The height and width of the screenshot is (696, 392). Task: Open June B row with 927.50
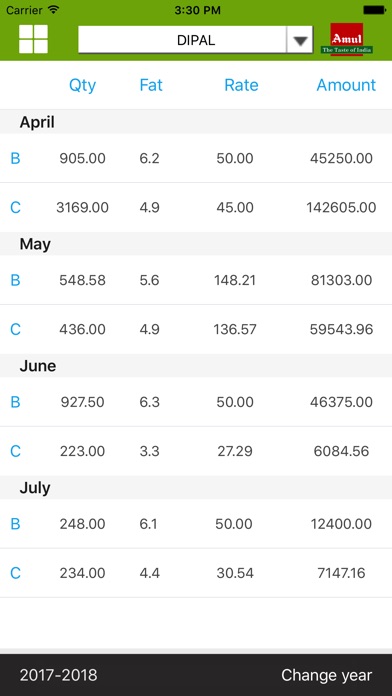(x=196, y=402)
